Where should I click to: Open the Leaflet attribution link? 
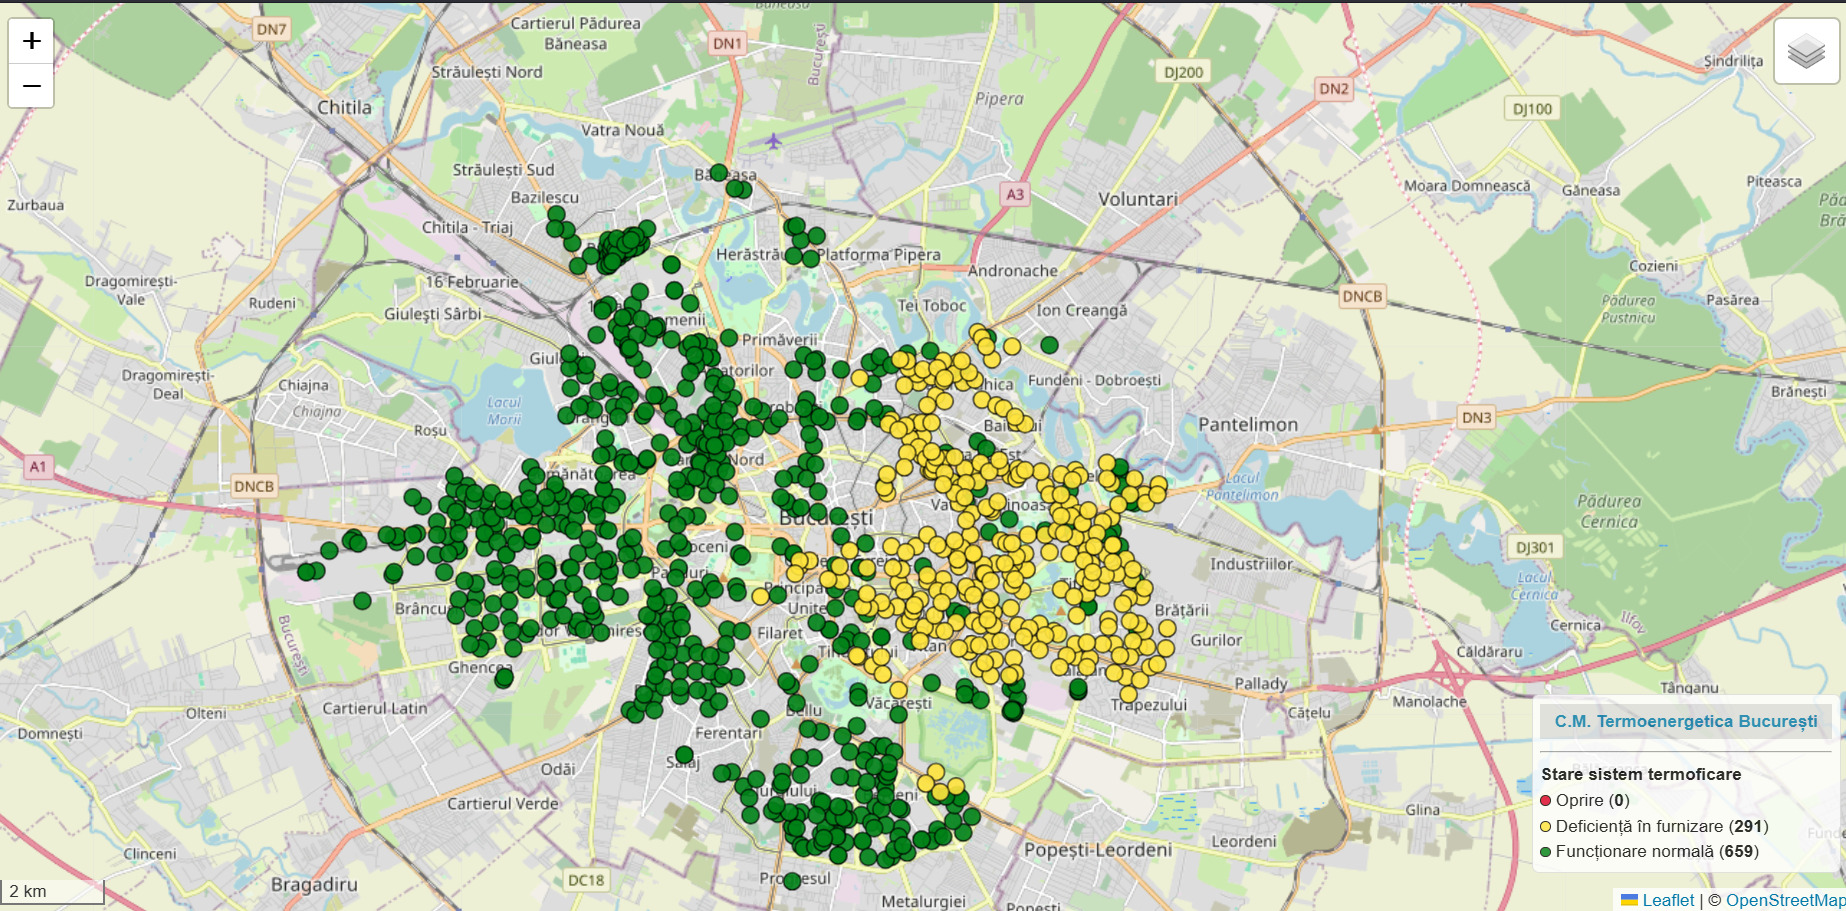[1668, 900]
